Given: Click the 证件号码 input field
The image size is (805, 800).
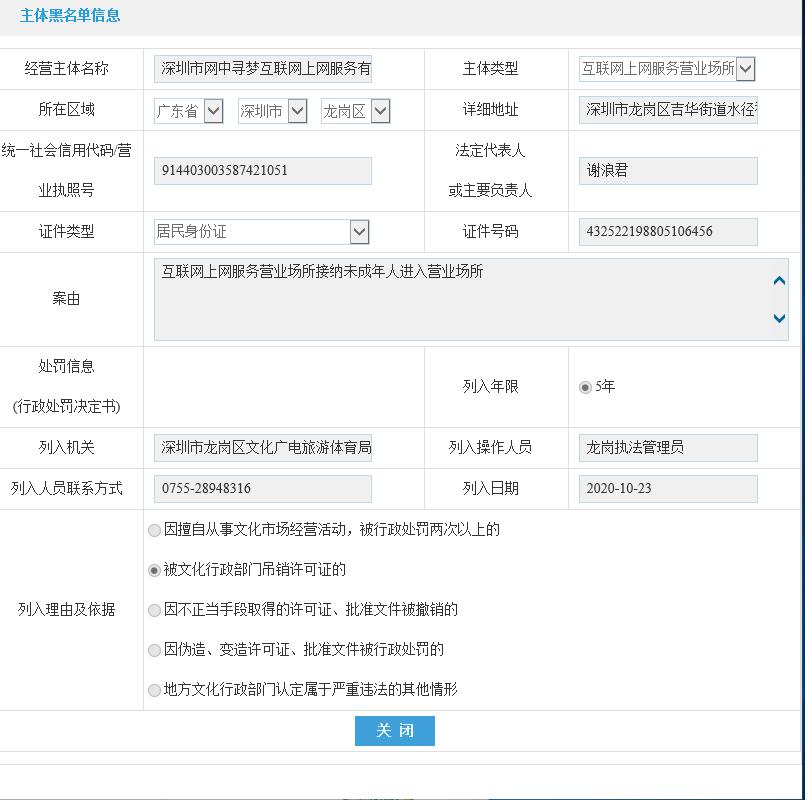Looking at the screenshot, I should [x=667, y=231].
